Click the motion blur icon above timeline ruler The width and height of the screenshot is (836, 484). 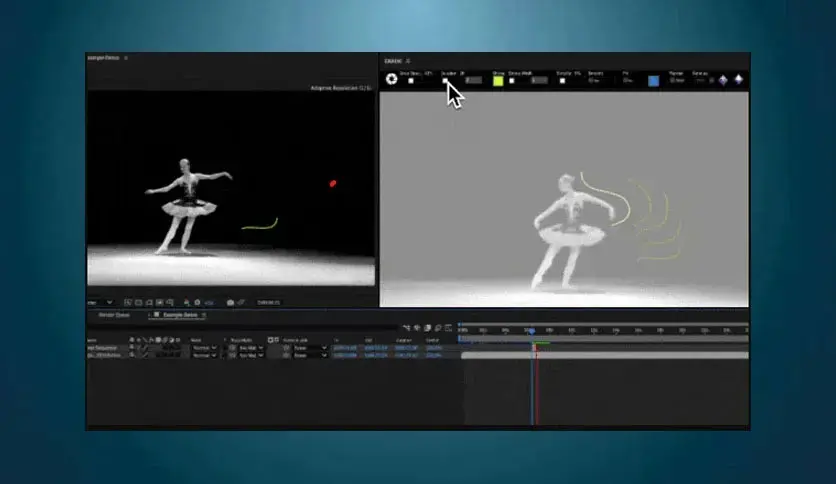coord(438,328)
